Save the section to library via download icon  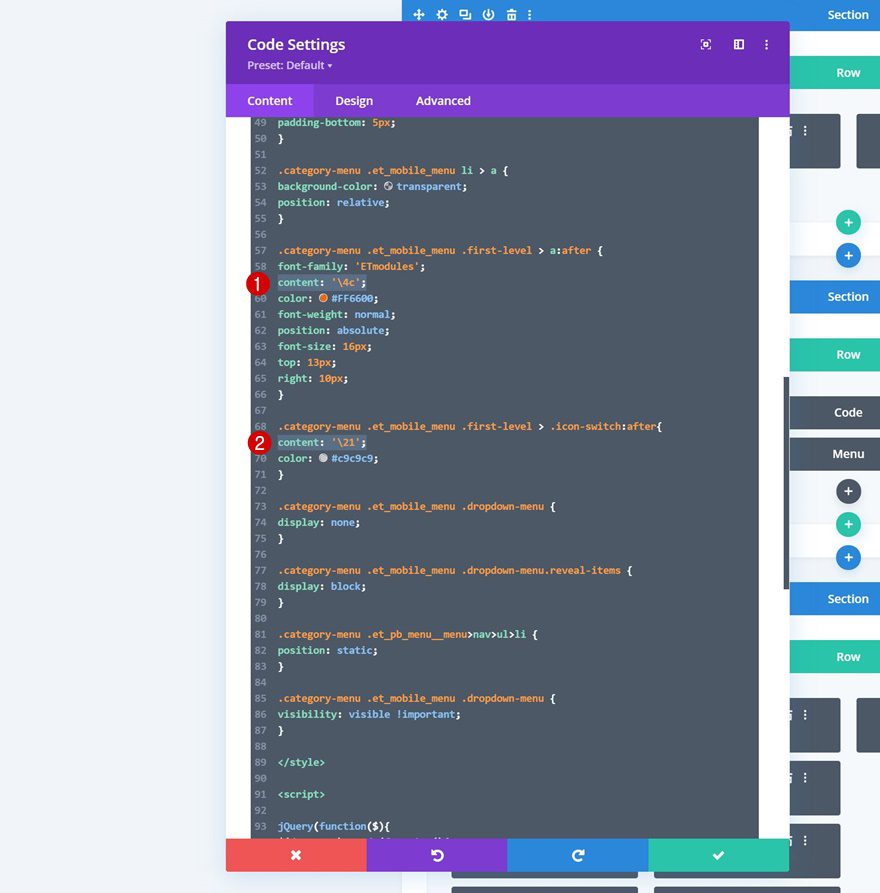click(488, 14)
